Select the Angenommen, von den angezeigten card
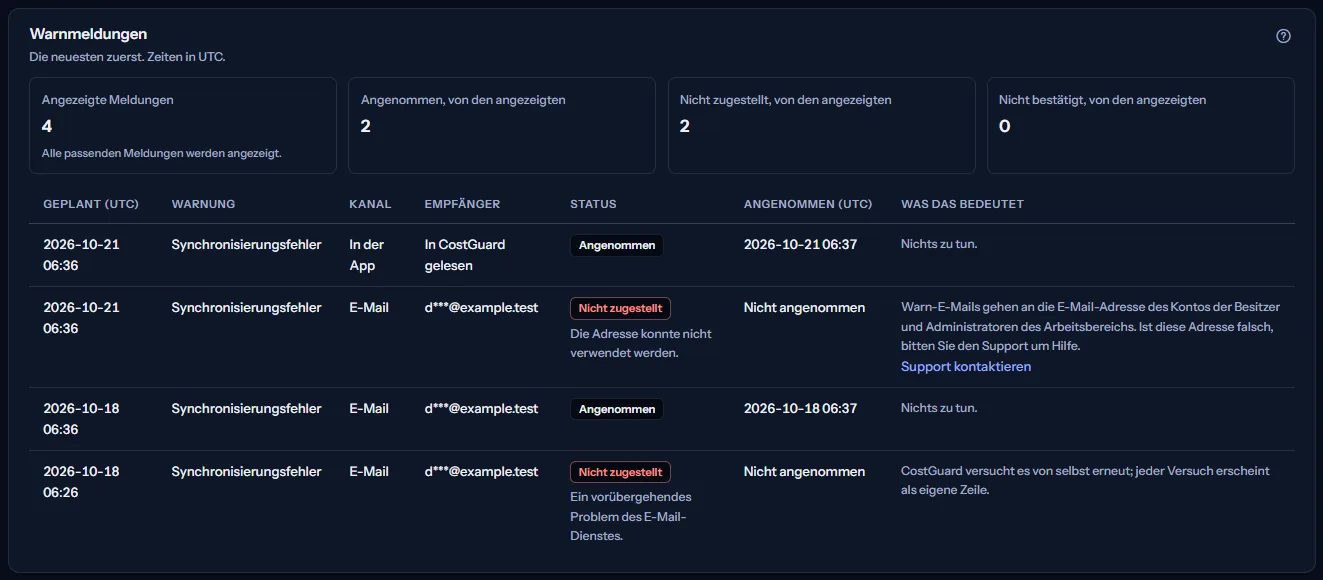 (x=502, y=126)
